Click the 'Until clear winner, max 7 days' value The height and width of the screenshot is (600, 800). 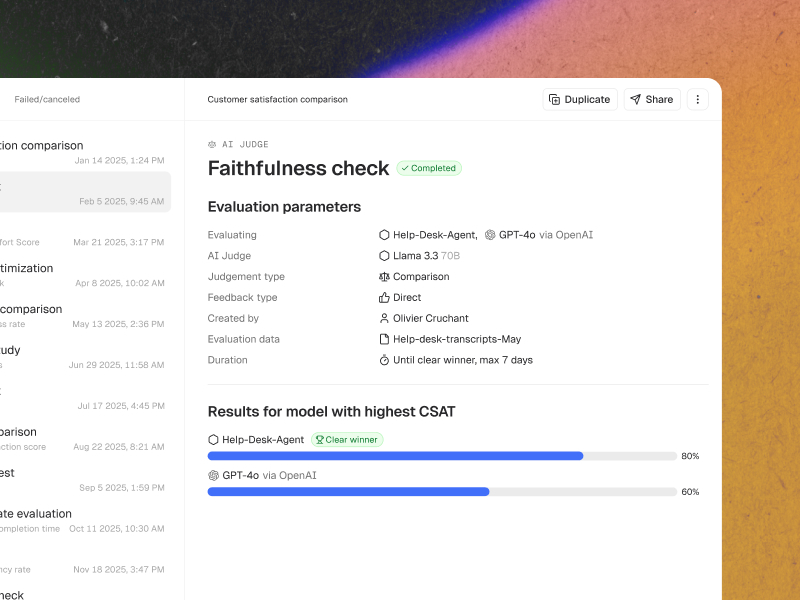point(463,360)
